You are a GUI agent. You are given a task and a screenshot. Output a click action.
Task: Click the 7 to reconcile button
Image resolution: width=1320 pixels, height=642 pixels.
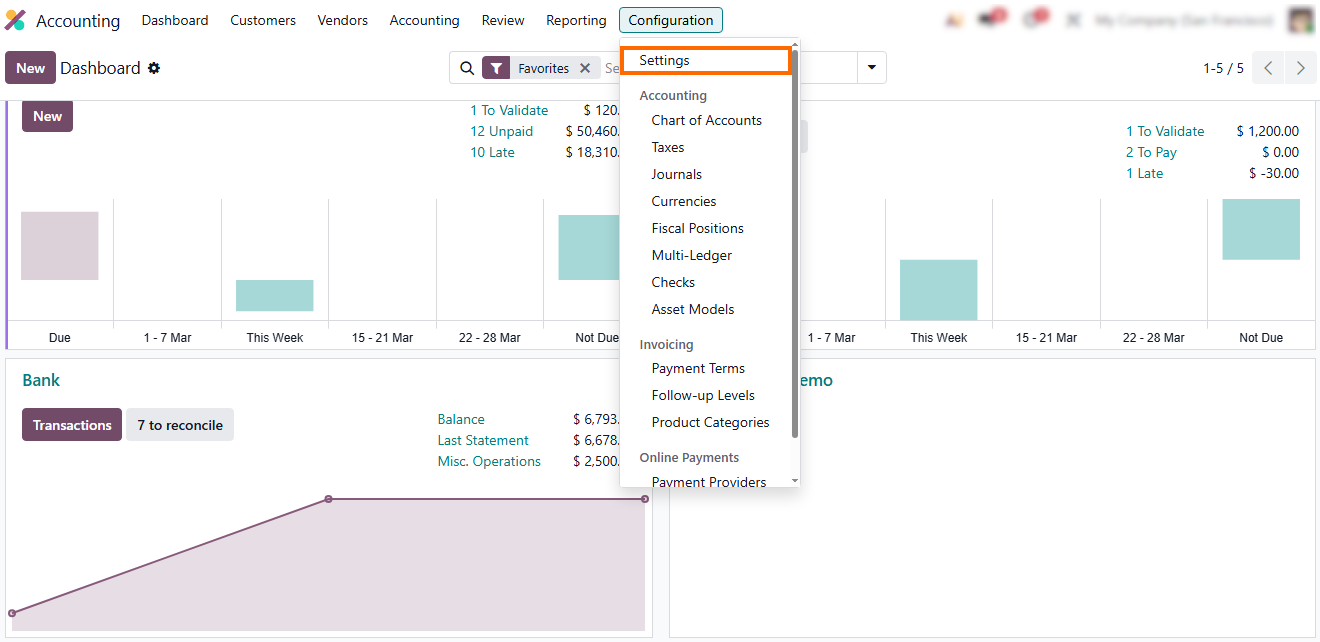click(x=180, y=425)
